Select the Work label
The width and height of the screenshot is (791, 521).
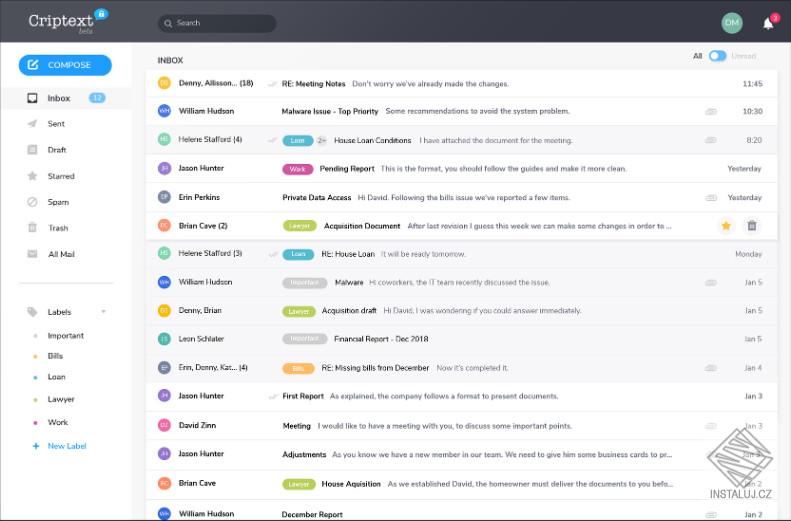click(58, 422)
